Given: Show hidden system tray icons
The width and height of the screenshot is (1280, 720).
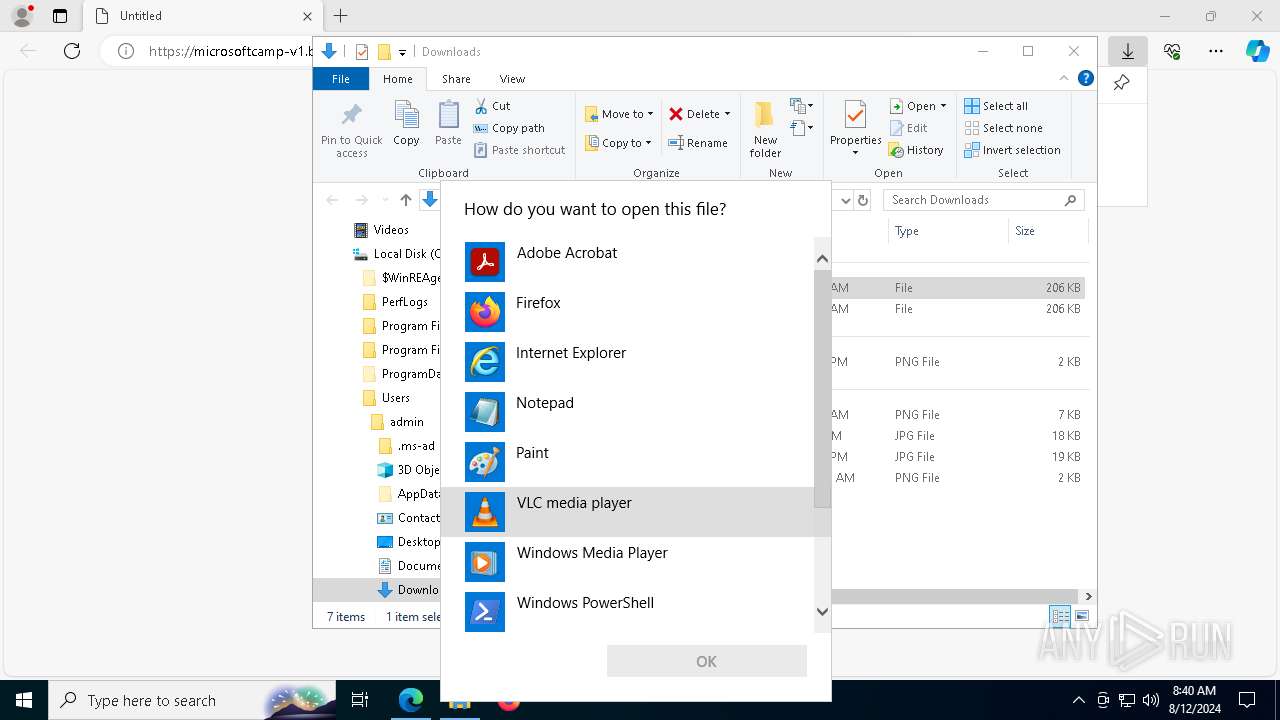Looking at the screenshot, I should (1078, 700).
